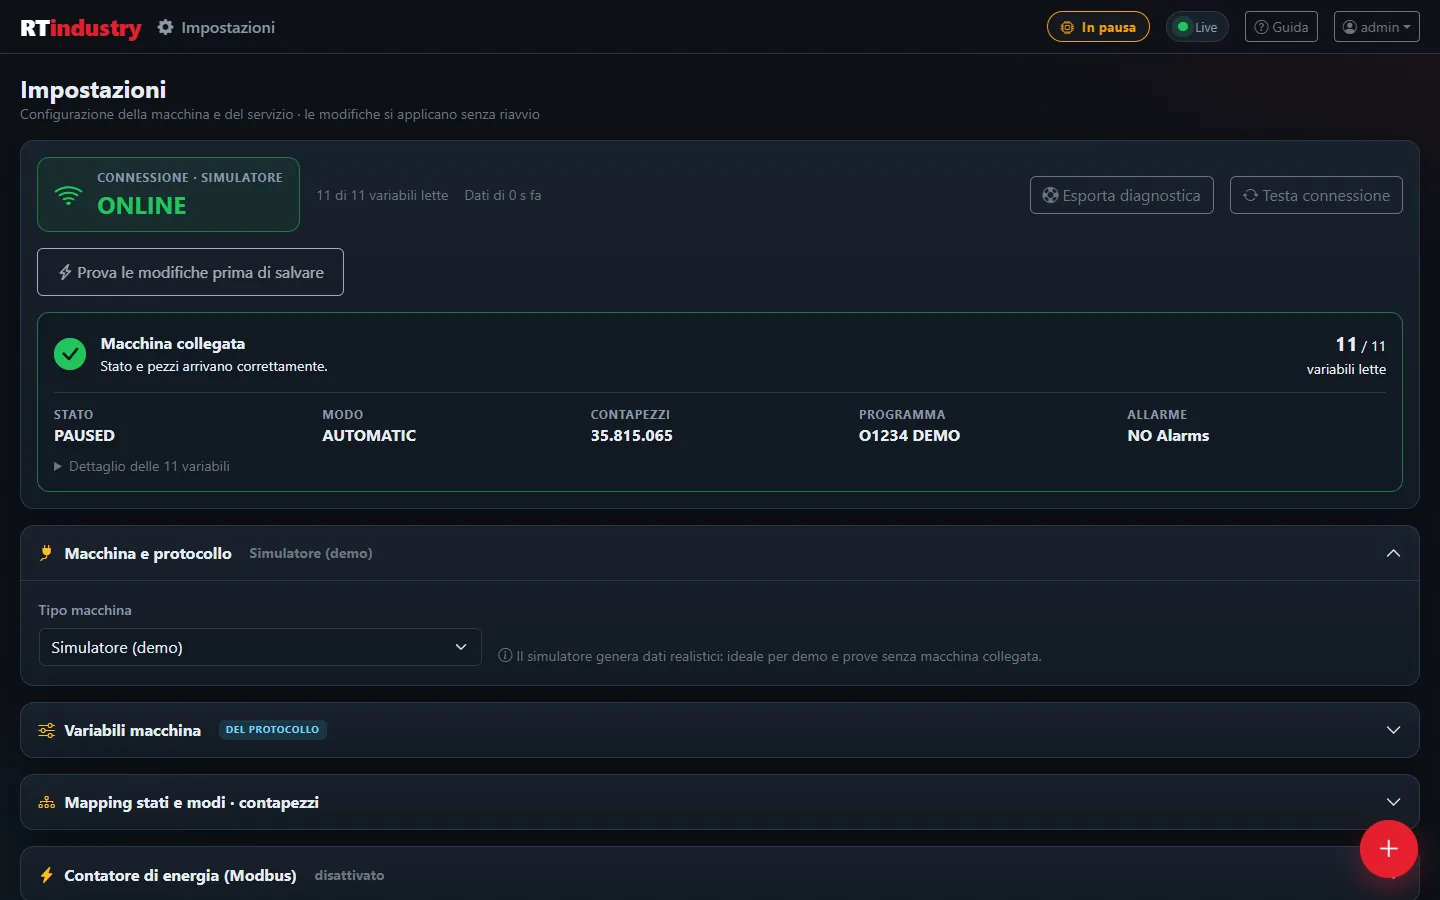Click the hierarchy icon of Mapping stati
Image resolution: width=1440 pixels, height=900 pixels.
[46, 802]
